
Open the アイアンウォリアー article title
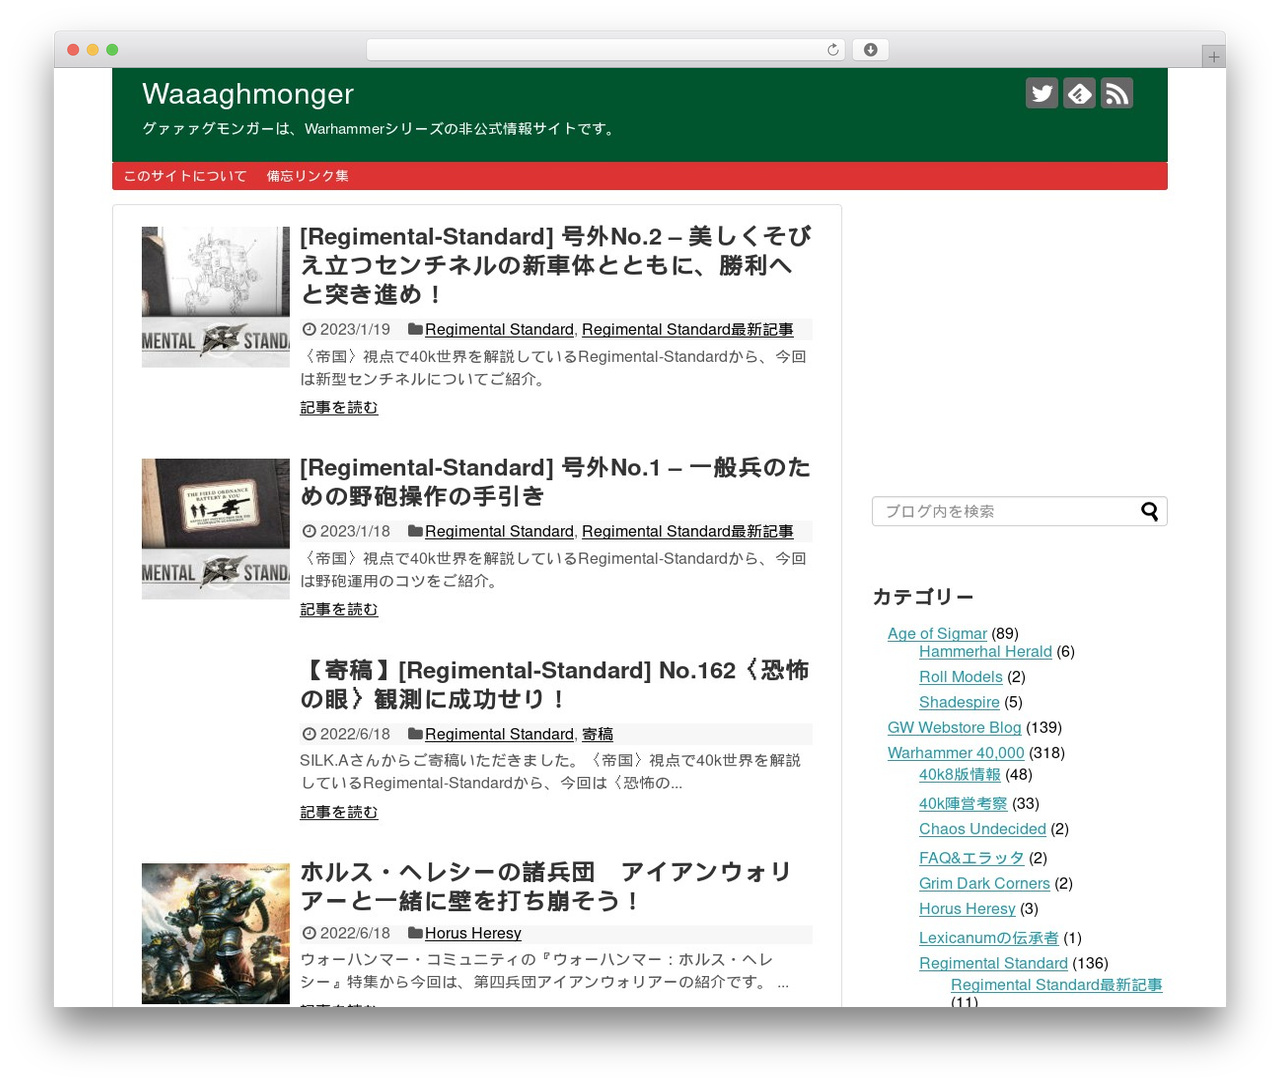click(x=547, y=886)
